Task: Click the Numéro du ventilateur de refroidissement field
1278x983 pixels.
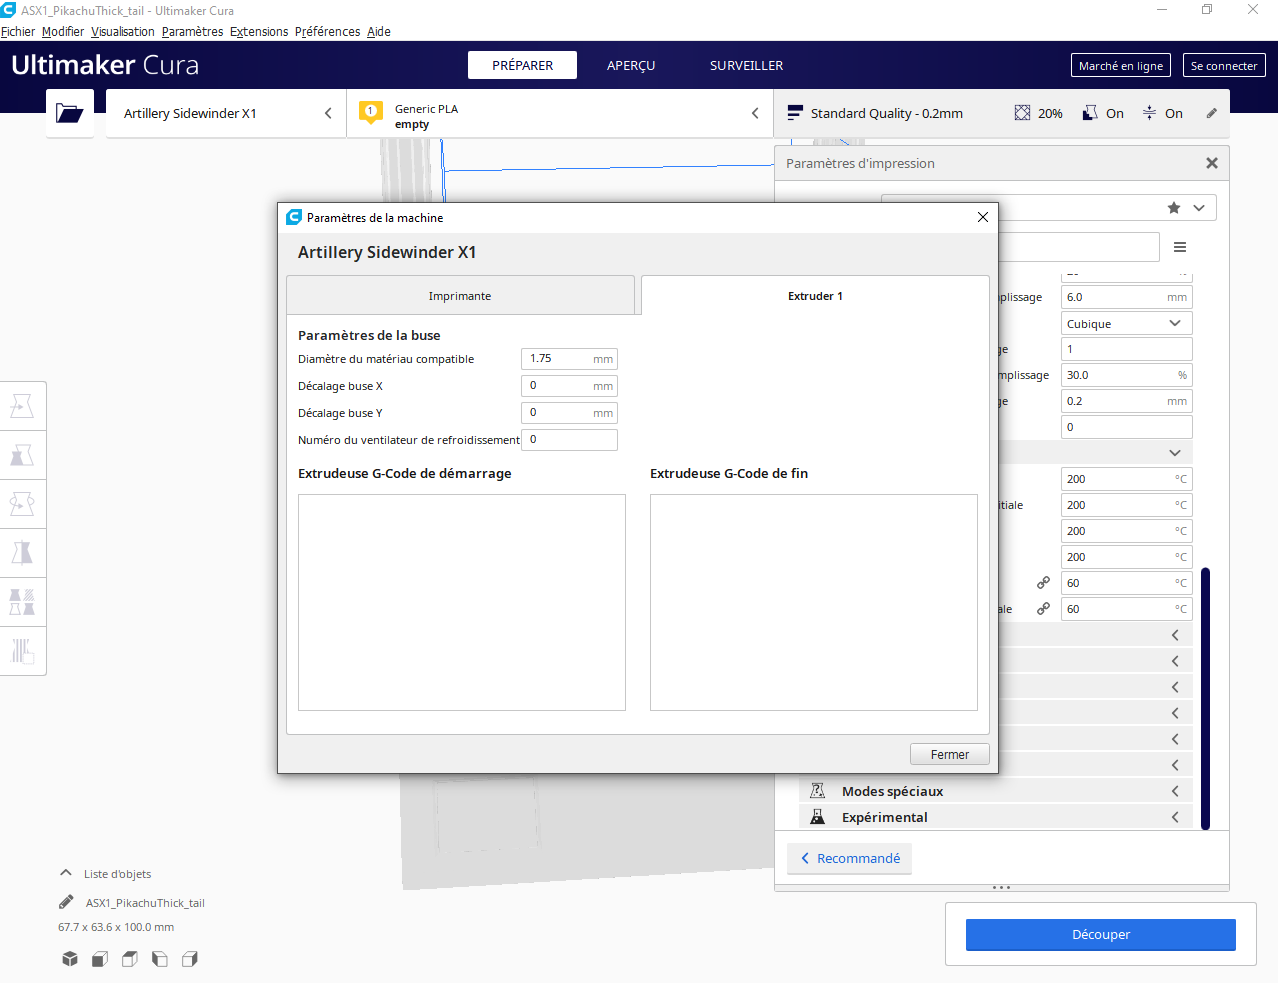Action: click(x=569, y=439)
